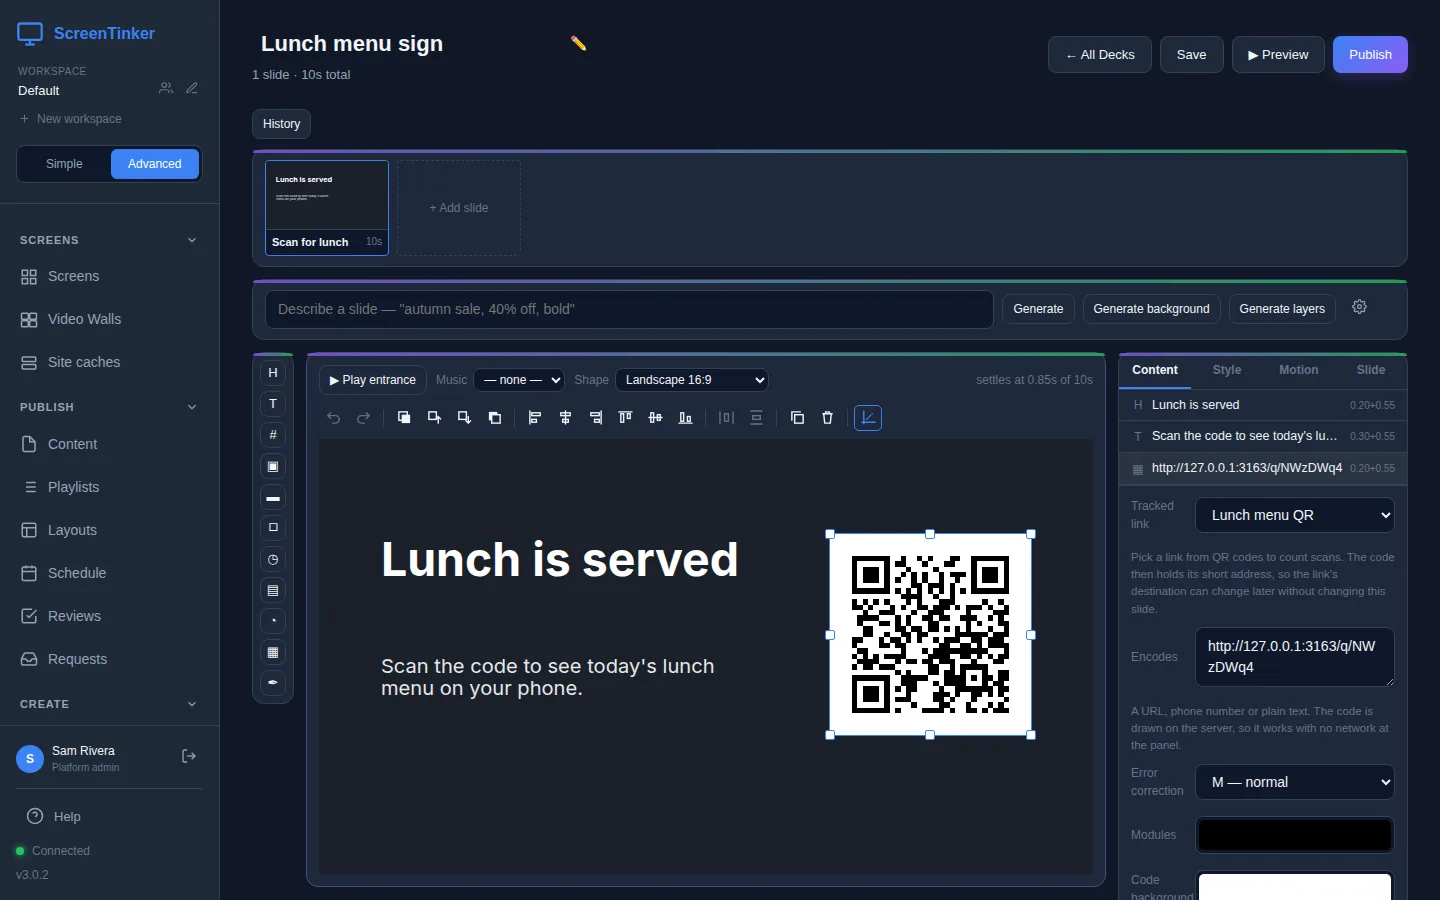Switch to Simple mode
Screen dimensions: 1440x900
(x=64, y=164)
